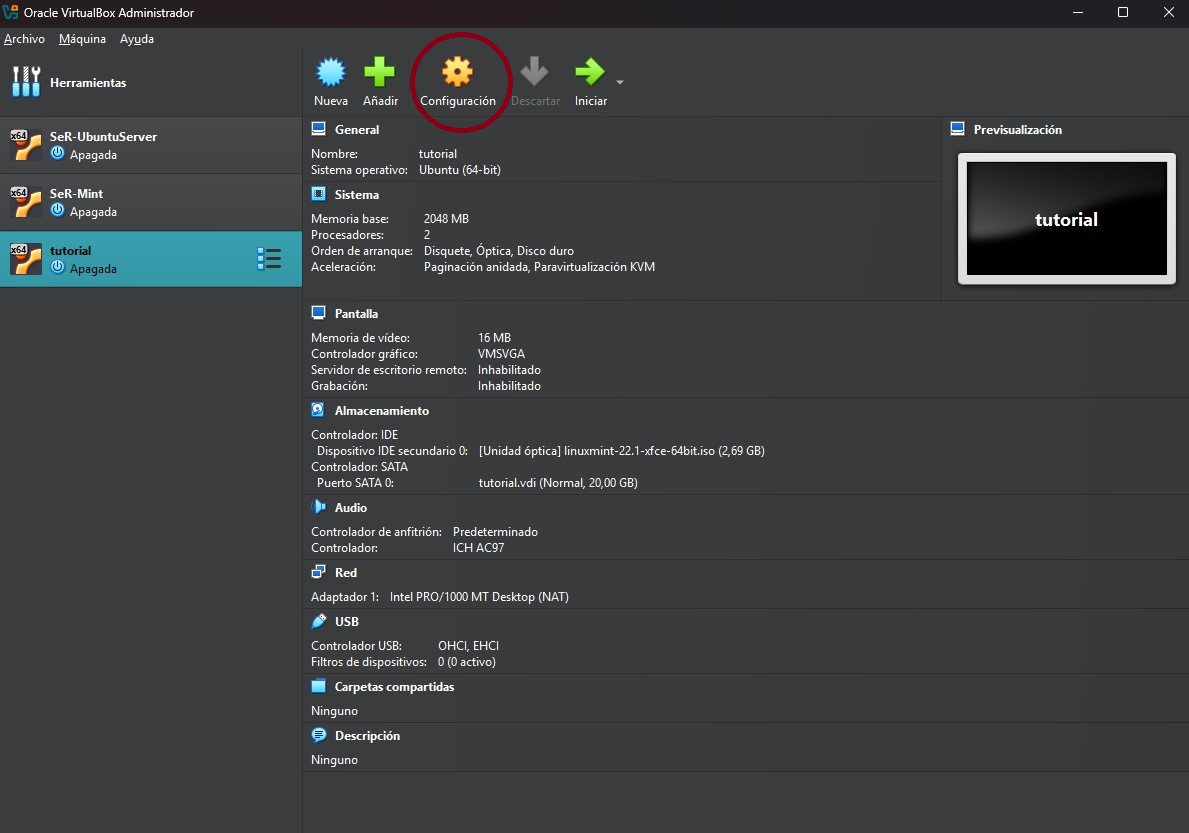Select the tutorial machine name
The image size is (1189, 833).
pos(71,250)
